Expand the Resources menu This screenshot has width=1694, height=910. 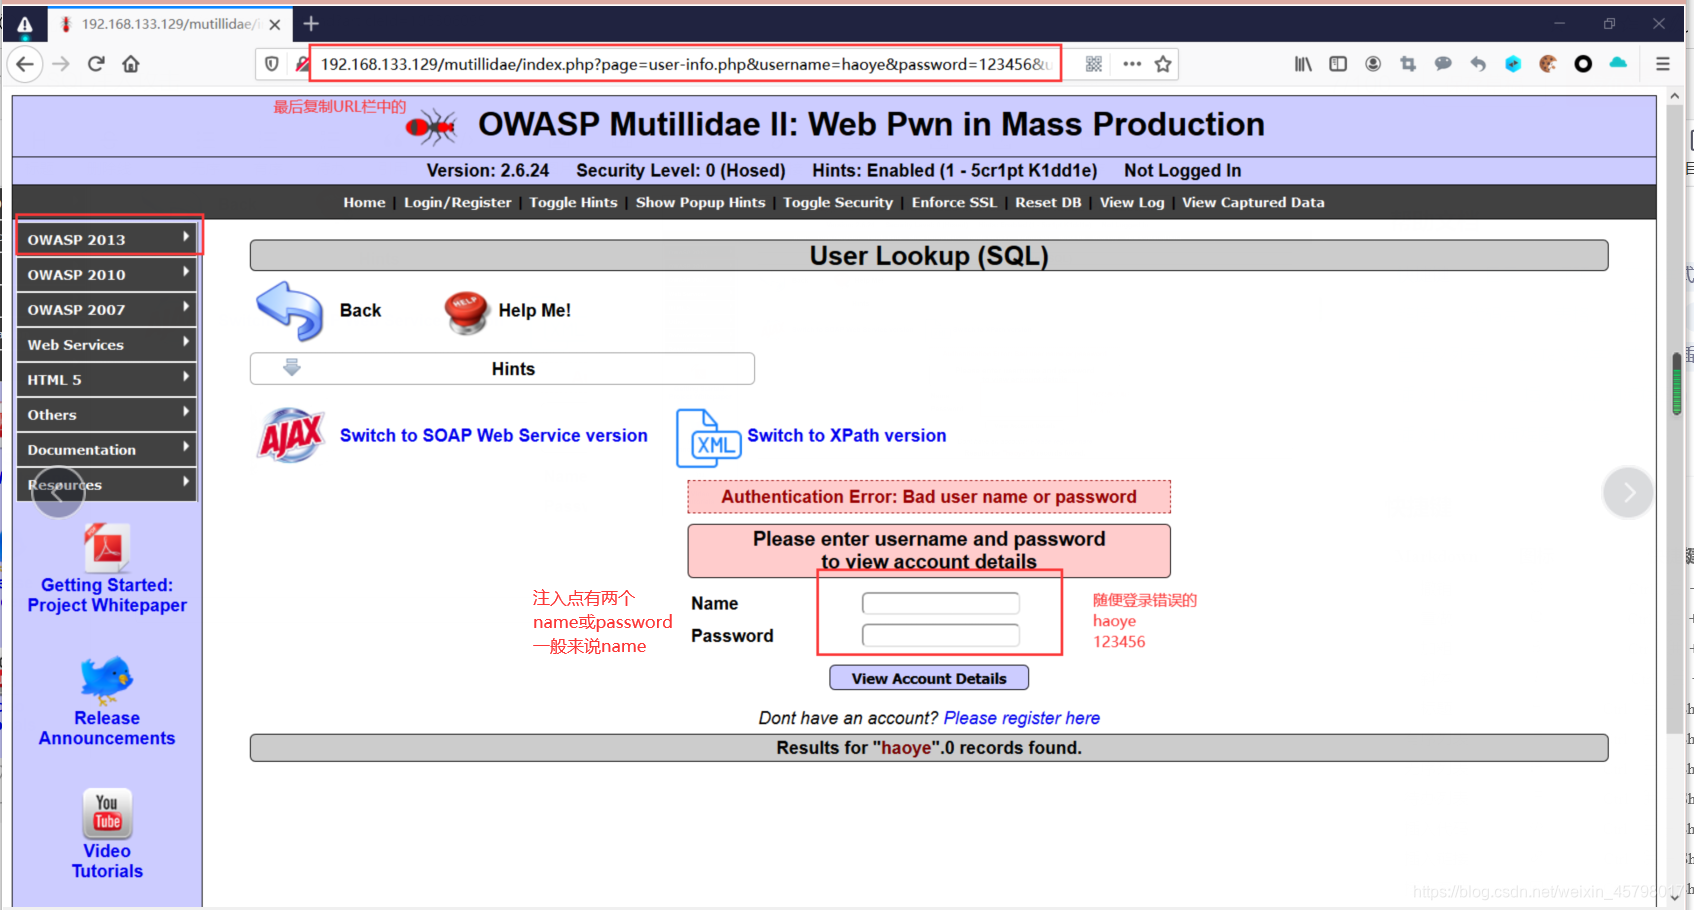click(x=106, y=484)
